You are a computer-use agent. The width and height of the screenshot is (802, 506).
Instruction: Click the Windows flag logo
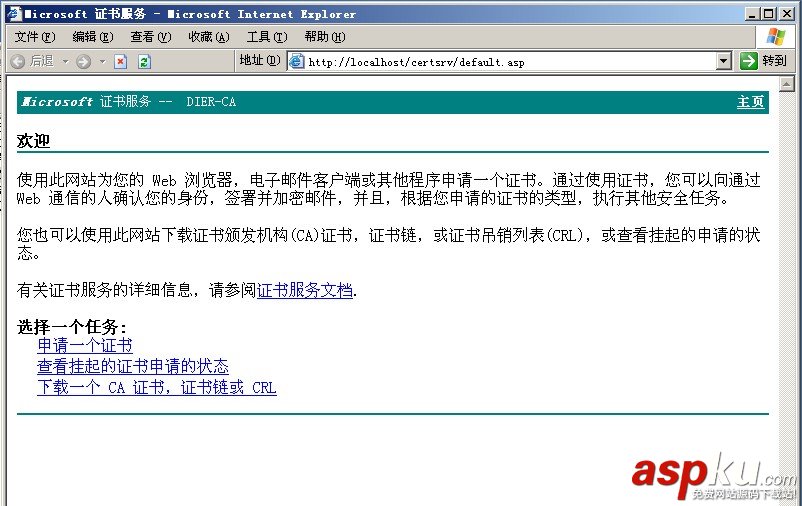pos(776,36)
